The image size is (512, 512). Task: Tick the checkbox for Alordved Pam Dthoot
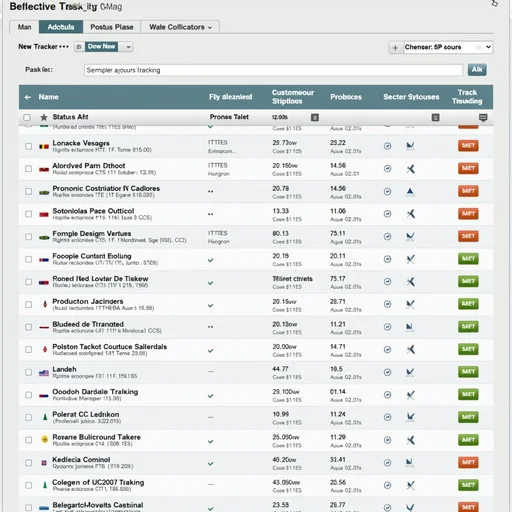tap(29, 169)
